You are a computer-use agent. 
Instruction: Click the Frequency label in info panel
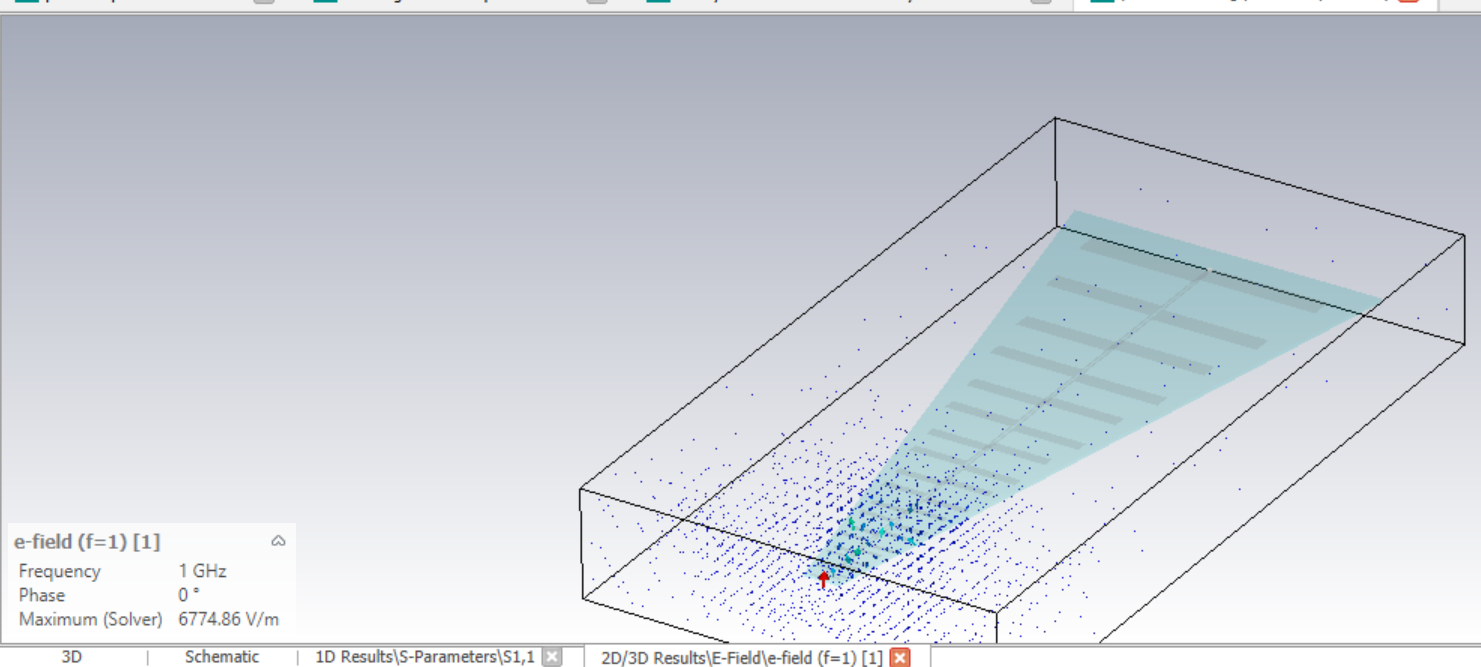(59, 571)
